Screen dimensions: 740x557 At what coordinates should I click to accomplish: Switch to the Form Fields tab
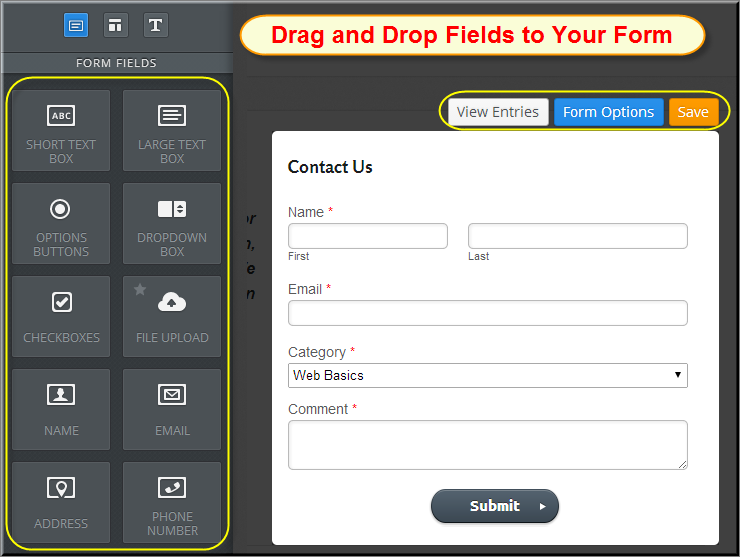(x=76, y=25)
